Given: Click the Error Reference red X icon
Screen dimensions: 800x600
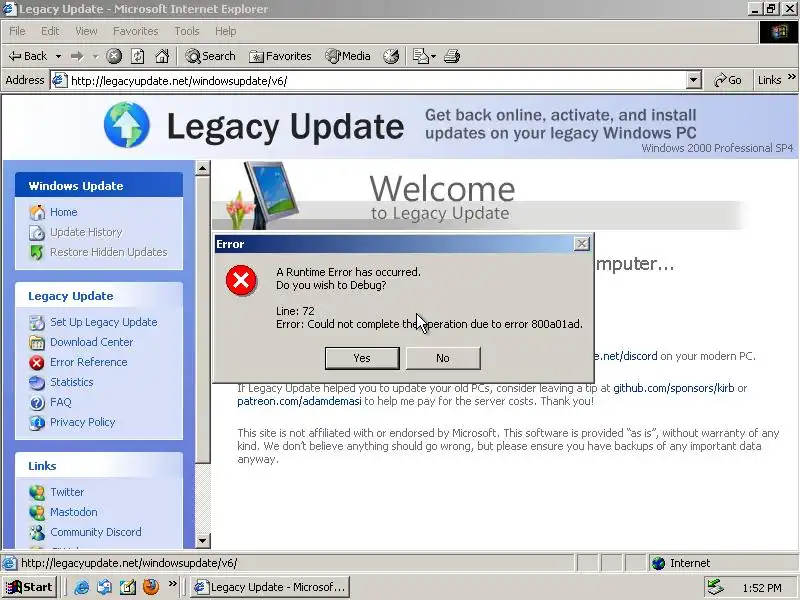Looking at the screenshot, I should (x=37, y=362).
